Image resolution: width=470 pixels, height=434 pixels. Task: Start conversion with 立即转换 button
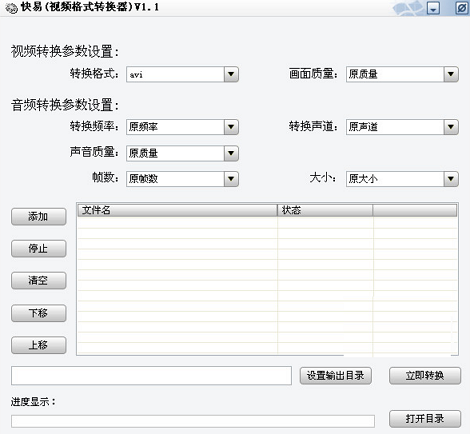click(425, 376)
